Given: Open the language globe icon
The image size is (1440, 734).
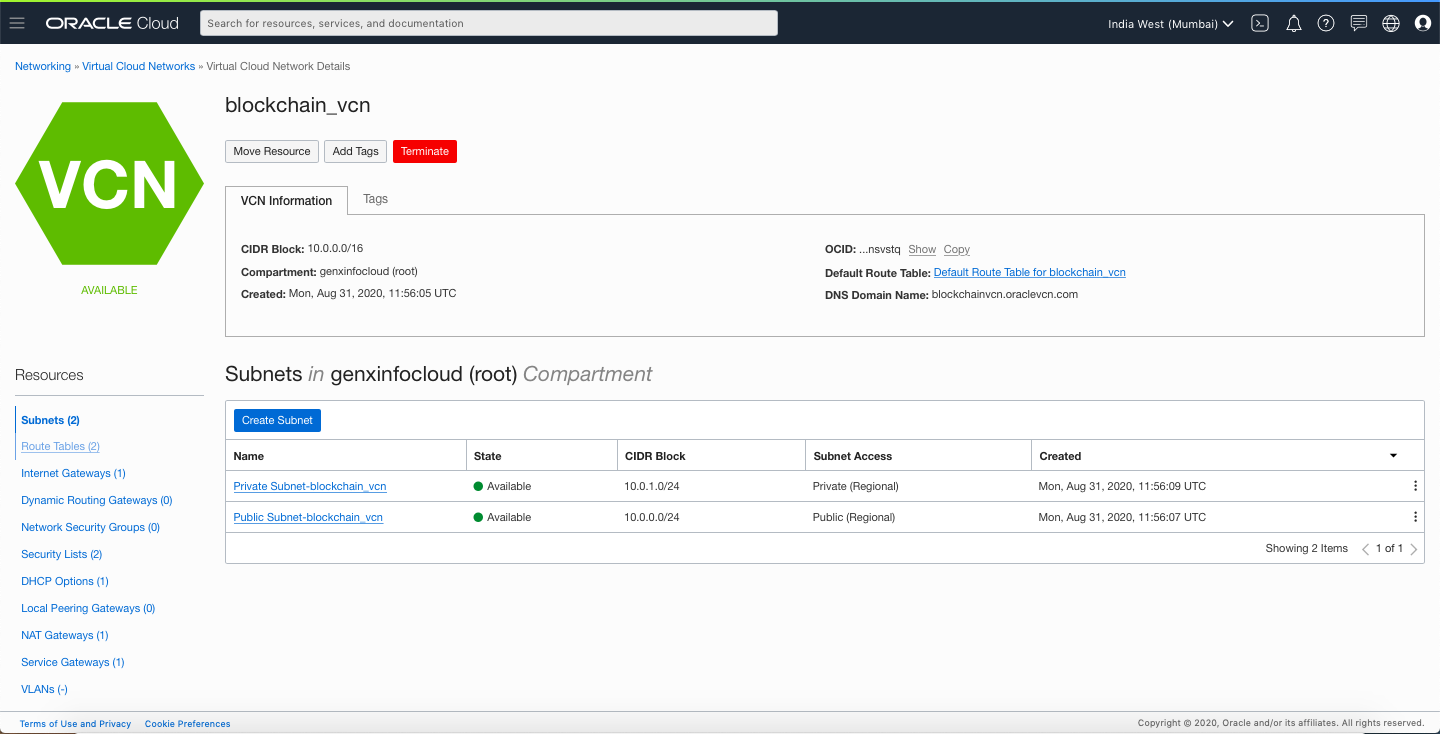Looking at the screenshot, I should 1390,22.
